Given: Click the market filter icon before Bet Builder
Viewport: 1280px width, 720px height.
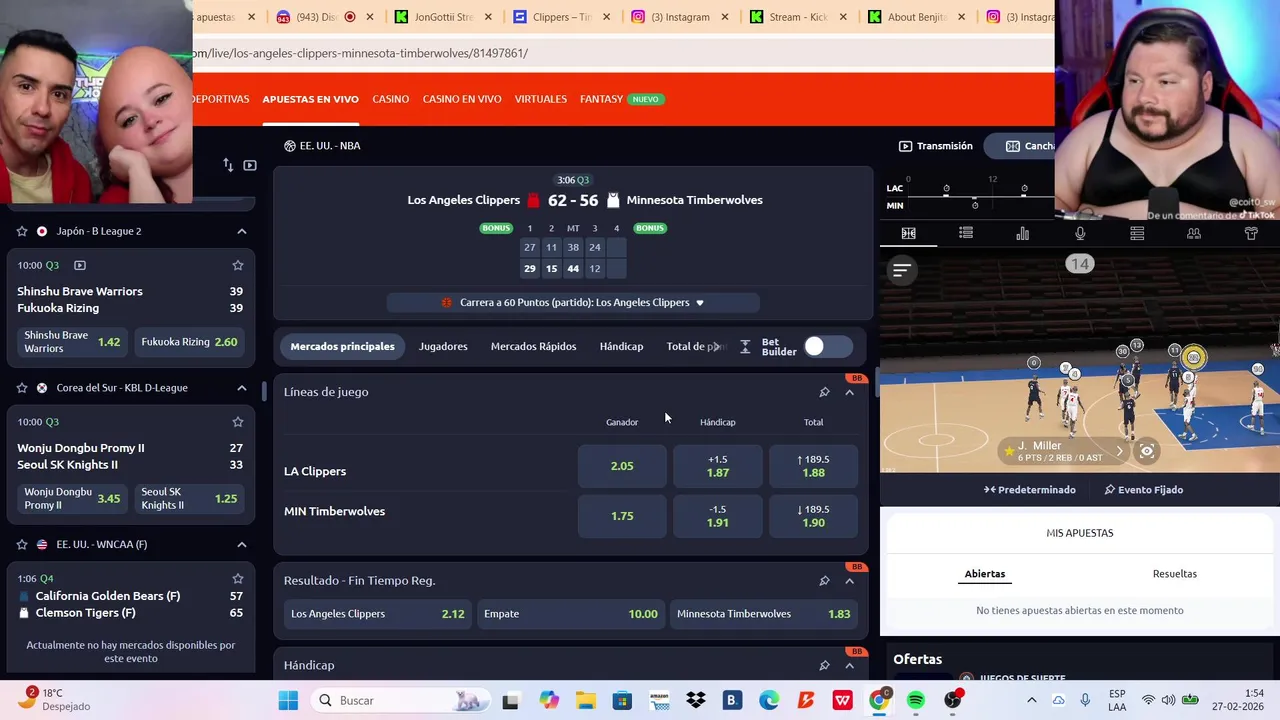Looking at the screenshot, I should pyautogui.click(x=745, y=346).
